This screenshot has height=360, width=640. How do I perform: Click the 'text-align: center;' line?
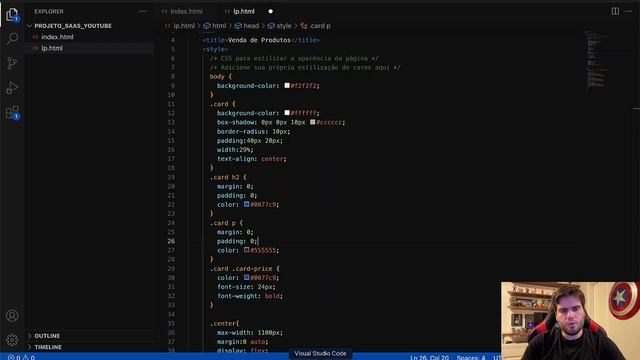click(x=251, y=159)
